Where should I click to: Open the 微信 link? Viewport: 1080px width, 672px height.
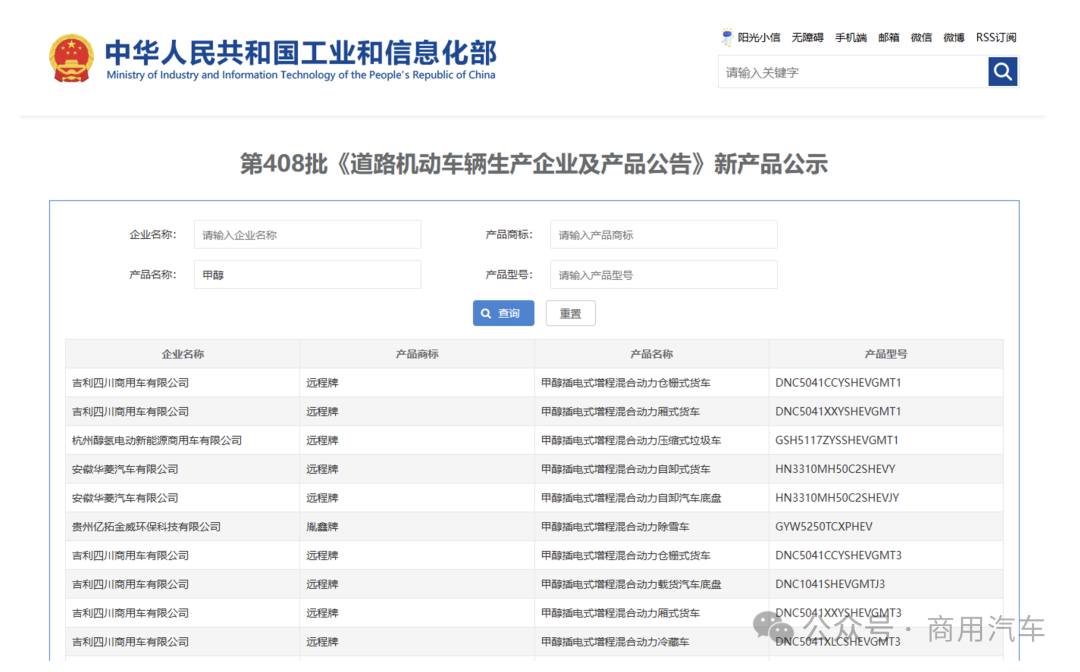[921, 37]
